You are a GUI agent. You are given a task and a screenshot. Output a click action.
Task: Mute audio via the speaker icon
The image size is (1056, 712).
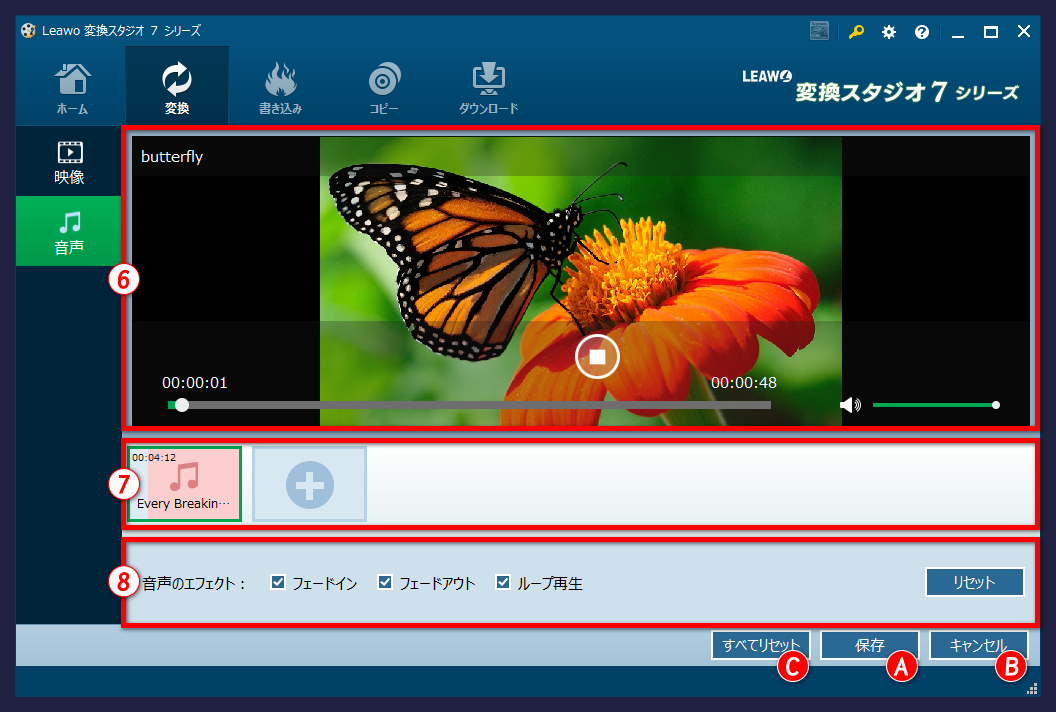[x=849, y=404]
